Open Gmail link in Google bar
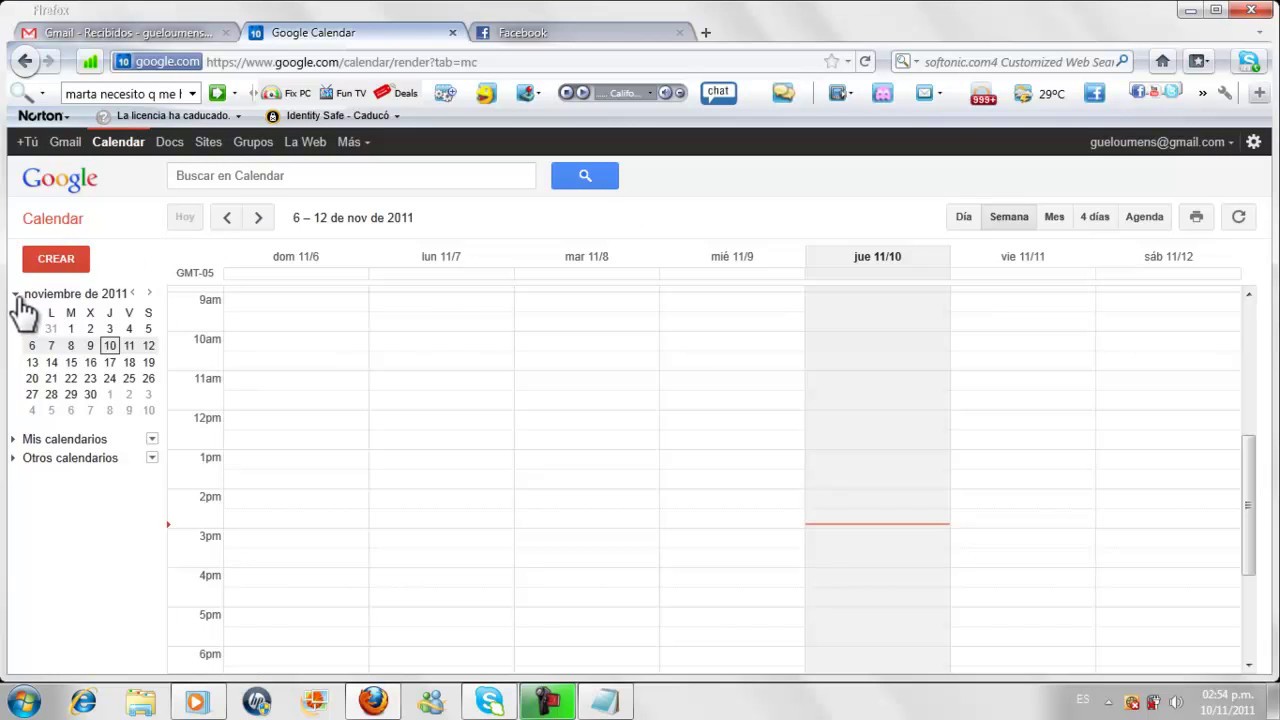This screenshot has height=720, width=1280. (65, 142)
